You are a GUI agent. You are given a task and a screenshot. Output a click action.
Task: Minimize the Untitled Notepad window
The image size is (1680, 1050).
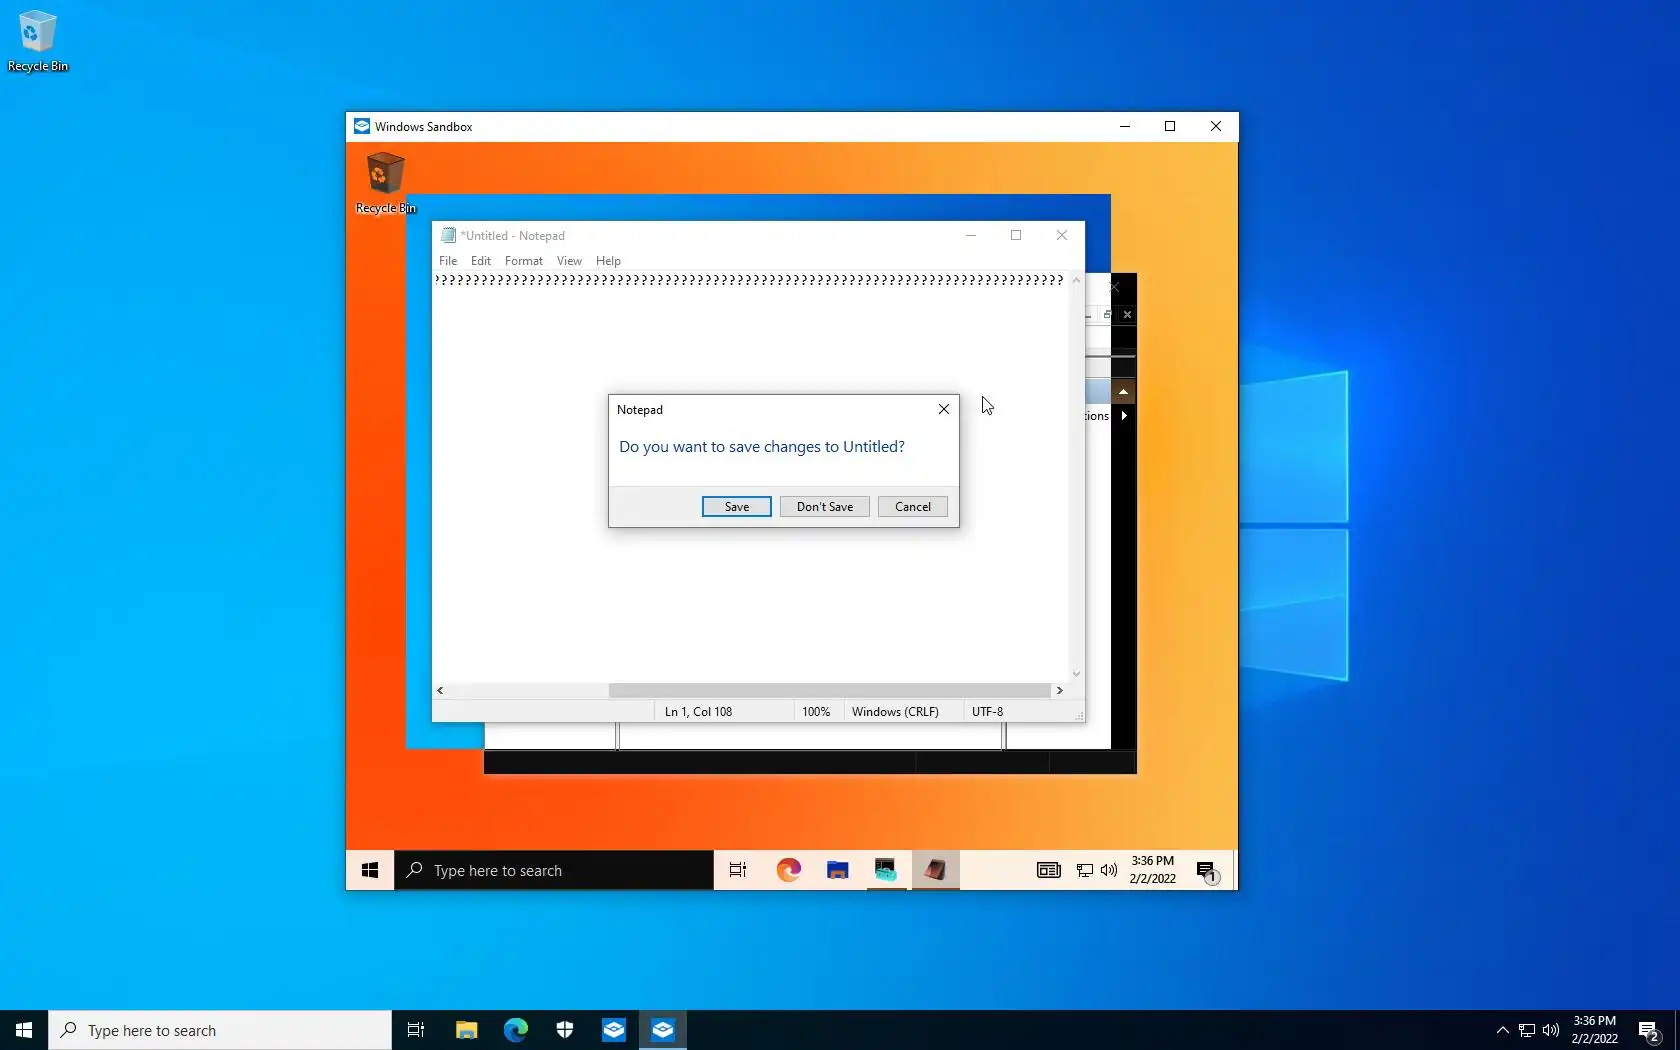click(970, 235)
